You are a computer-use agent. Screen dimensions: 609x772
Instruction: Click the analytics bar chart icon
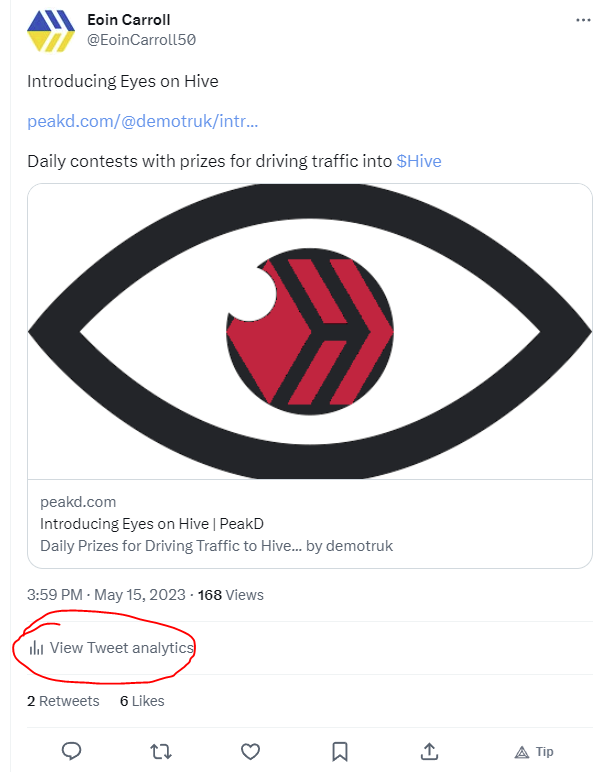36,648
